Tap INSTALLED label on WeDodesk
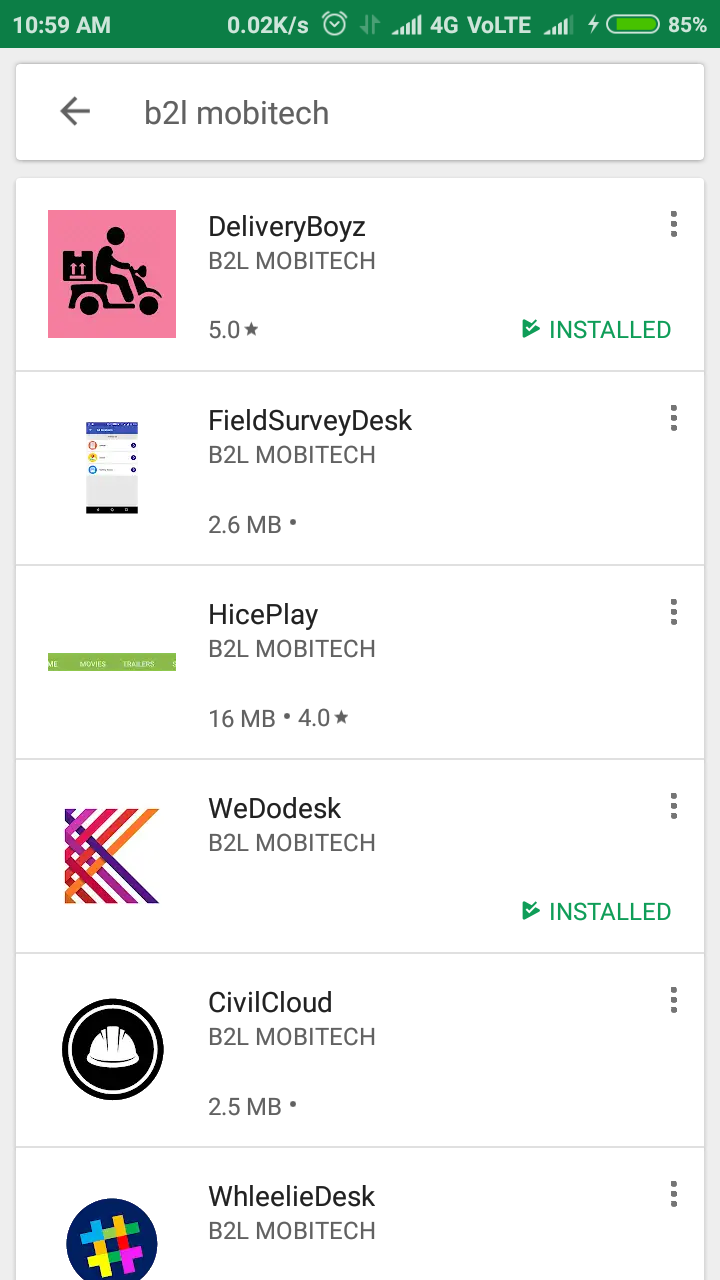 pos(597,911)
